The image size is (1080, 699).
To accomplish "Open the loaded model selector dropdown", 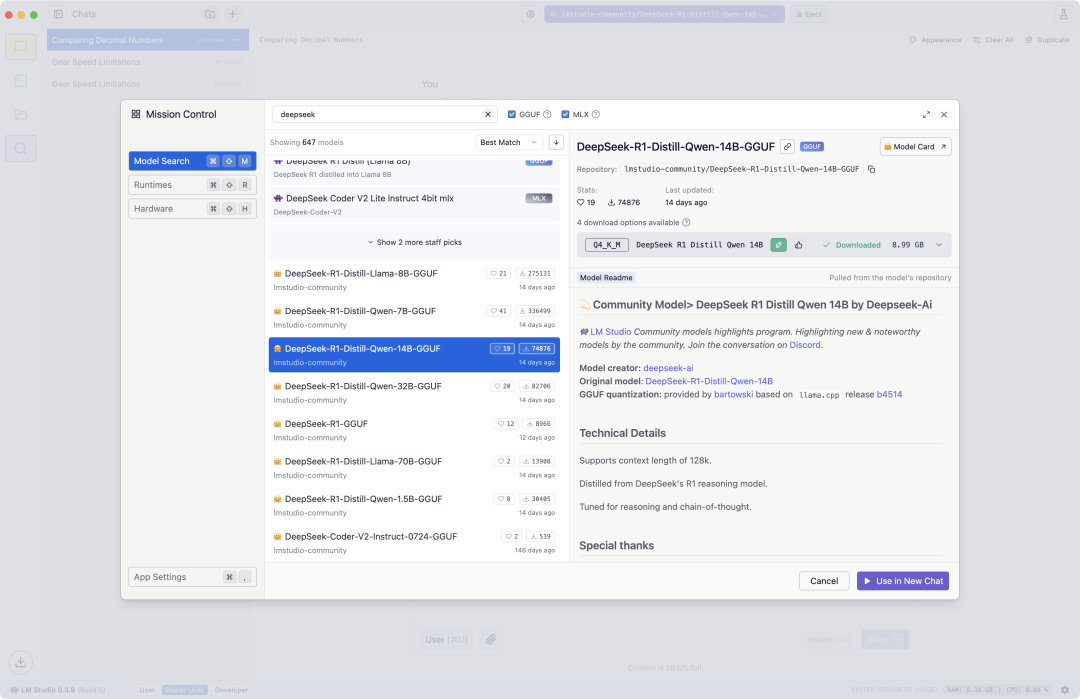I will tap(664, 14).
